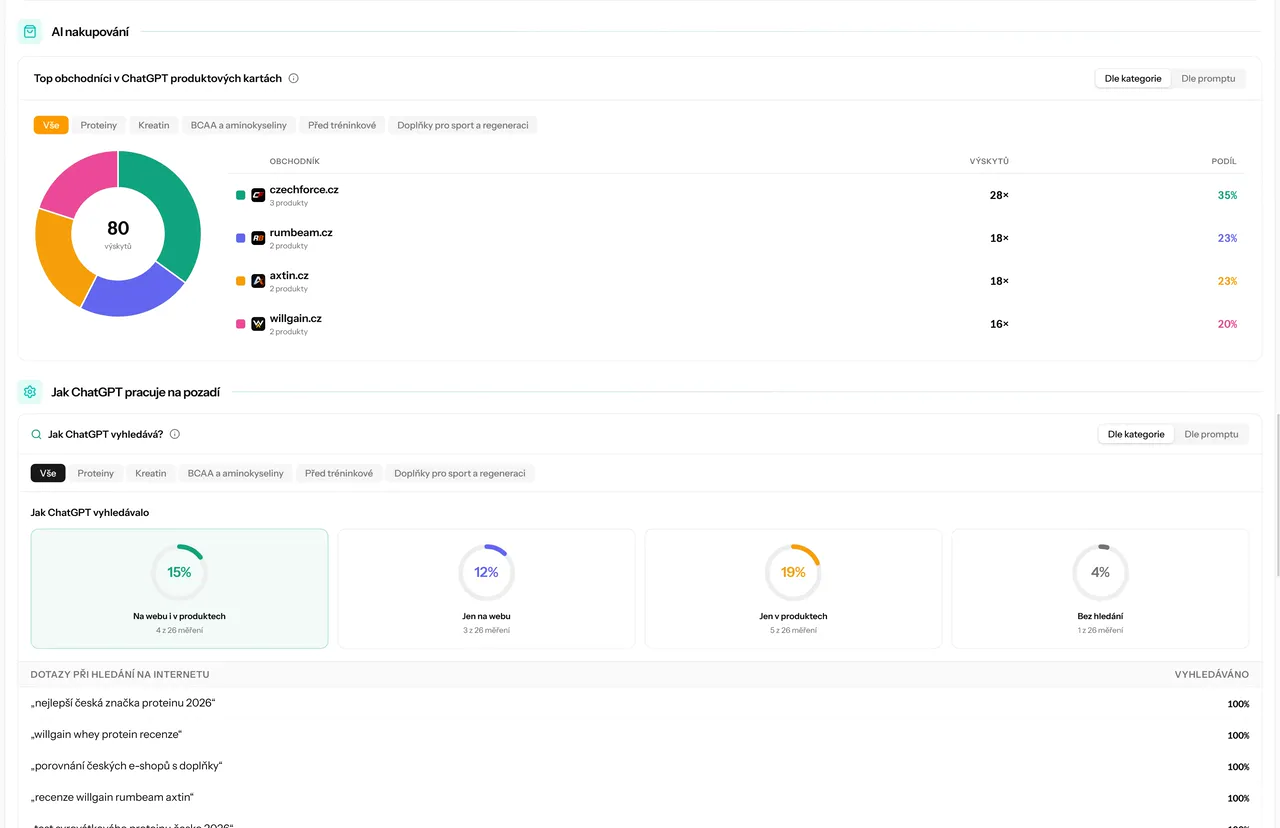The height and width of the screenshot is (828, 1280).
Task: Click the willgain.cz logo icon
Action: pos(258,324)
